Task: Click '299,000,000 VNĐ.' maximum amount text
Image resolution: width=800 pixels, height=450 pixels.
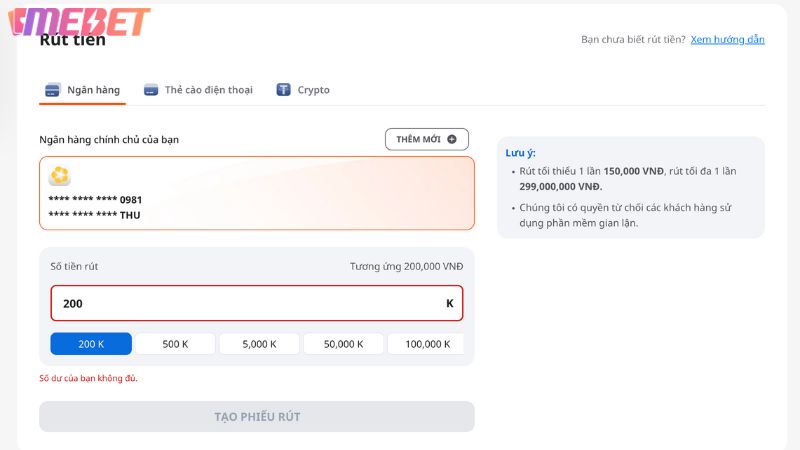Action: coord(561,187)
